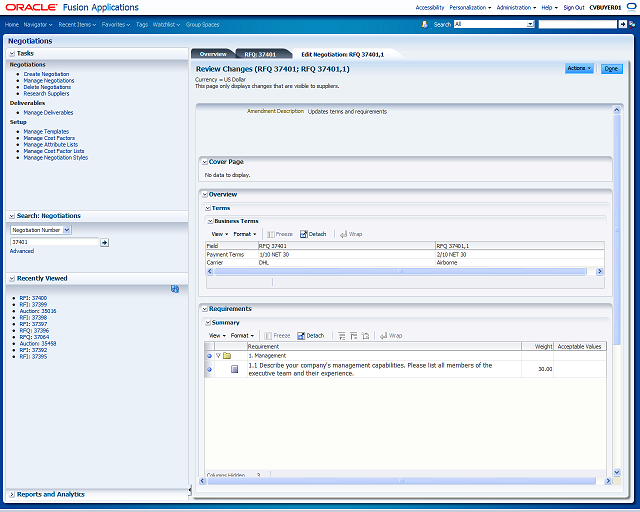Screen dimensions: 640x512
Task: Click Wrap in Business Terms toolbar
Action: (351, 234)
